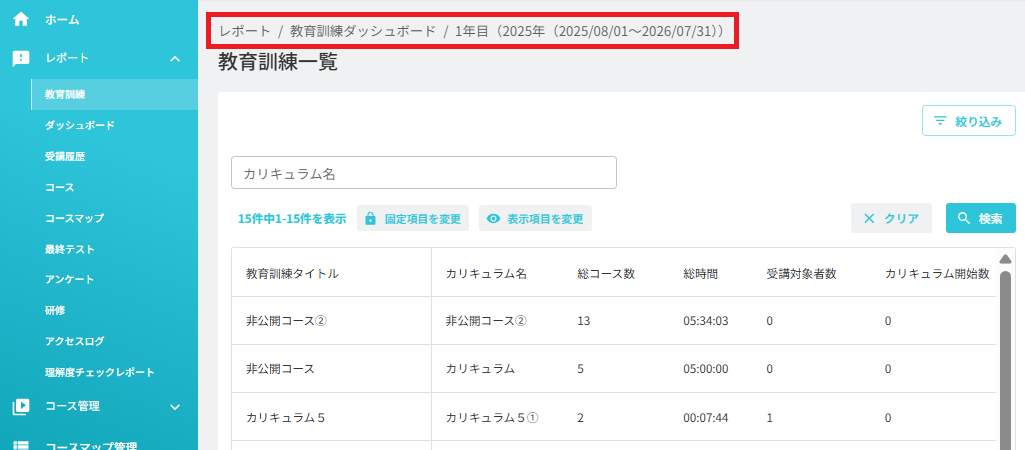Click the home icon in the sidebar
Screen dimensions: 1025x450
[21, 20]
